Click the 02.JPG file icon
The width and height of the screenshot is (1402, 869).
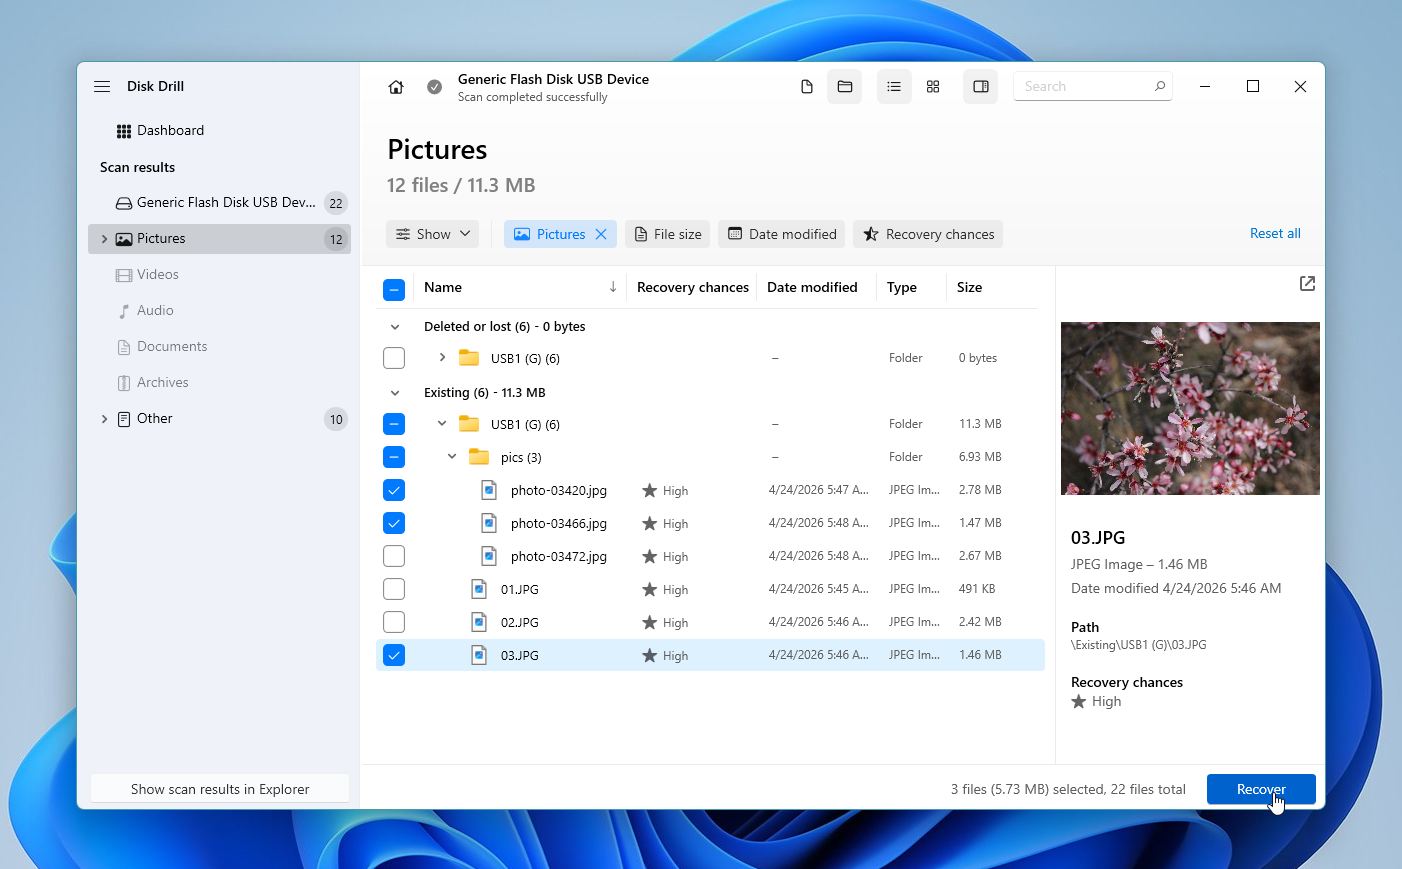(479, 622)
